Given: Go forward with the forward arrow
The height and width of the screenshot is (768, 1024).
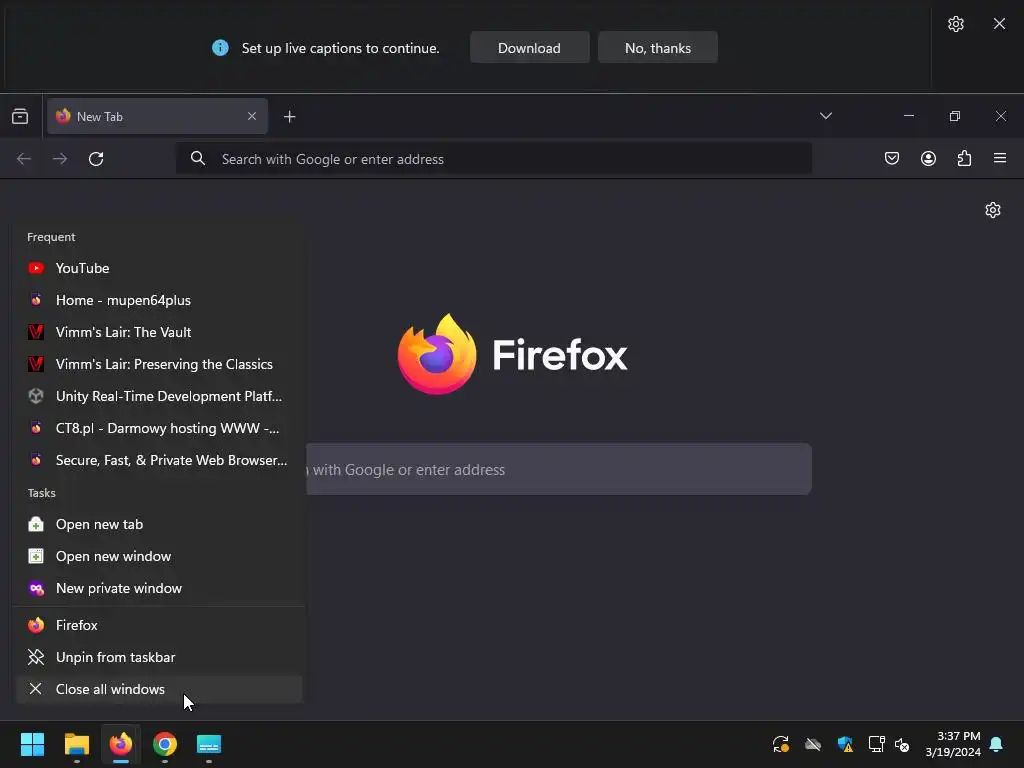Looking at the screenshot, I should [60, 159].
